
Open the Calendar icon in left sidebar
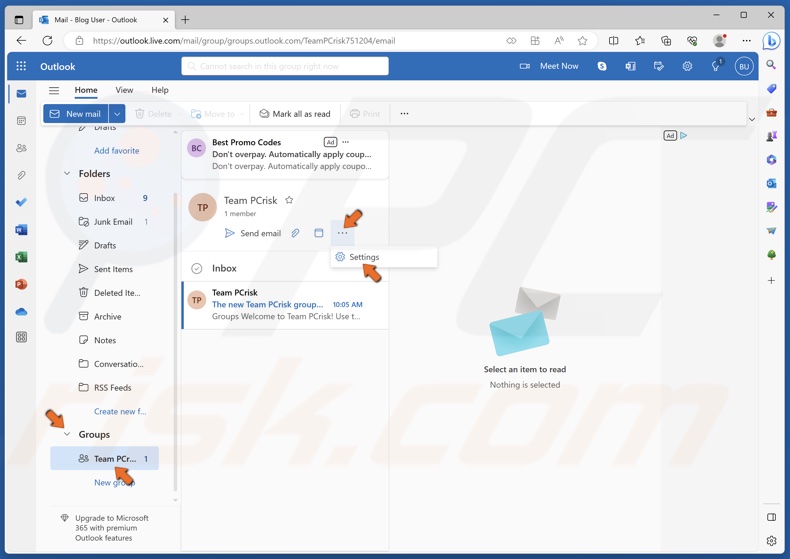[21, 121]
